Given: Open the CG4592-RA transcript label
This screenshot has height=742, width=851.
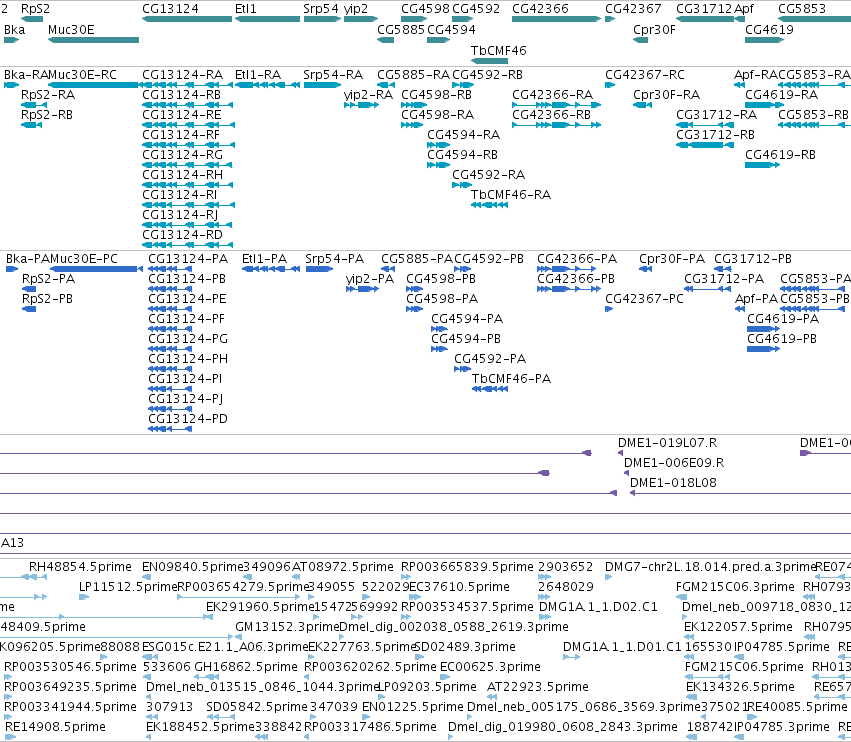Looking at the screenshot, I should [x=488, y=175].
